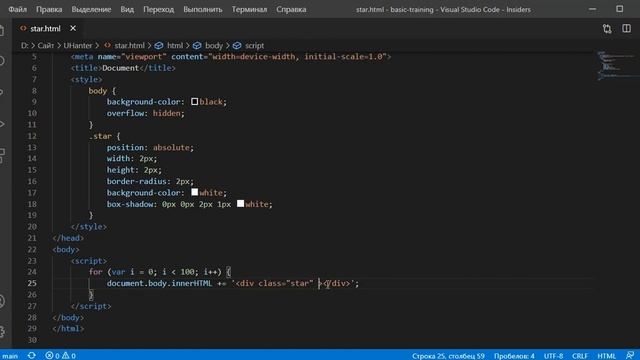Click line number 12 in gutter

[x=32, y=136]
